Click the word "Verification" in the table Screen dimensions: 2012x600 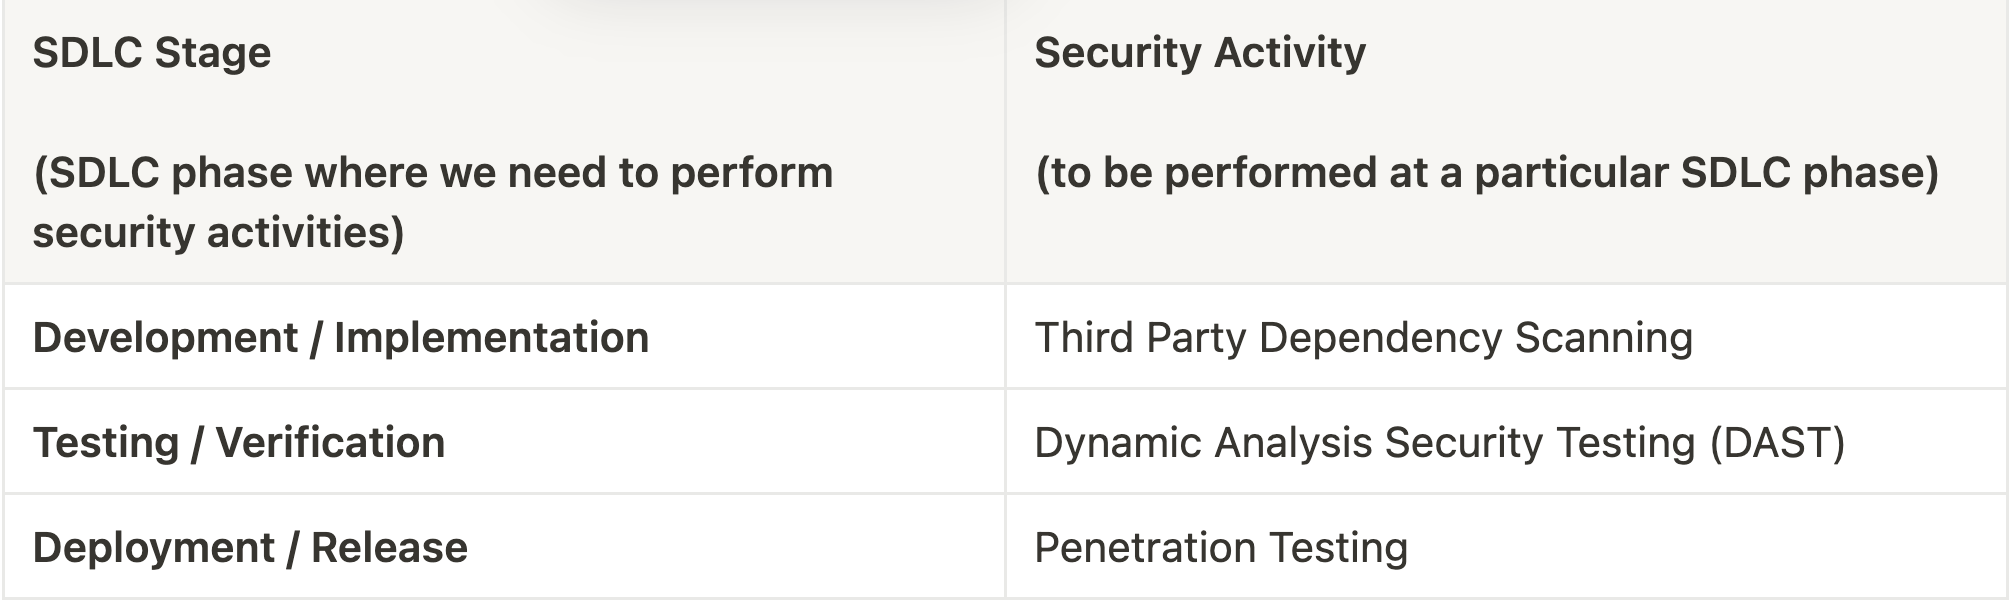[x=330, y=443]
